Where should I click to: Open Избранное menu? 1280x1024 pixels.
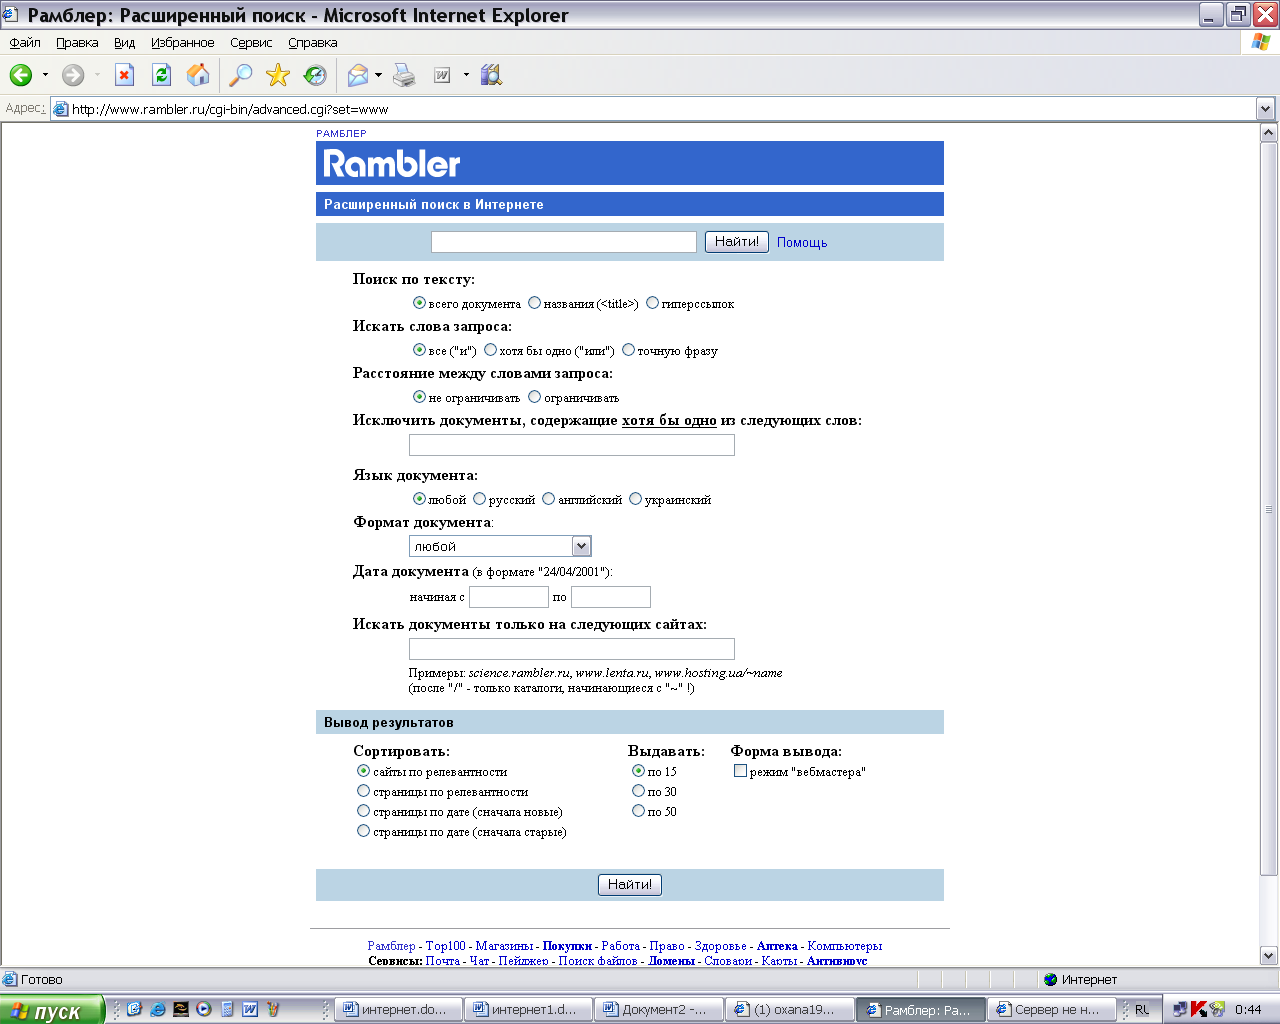182,42
